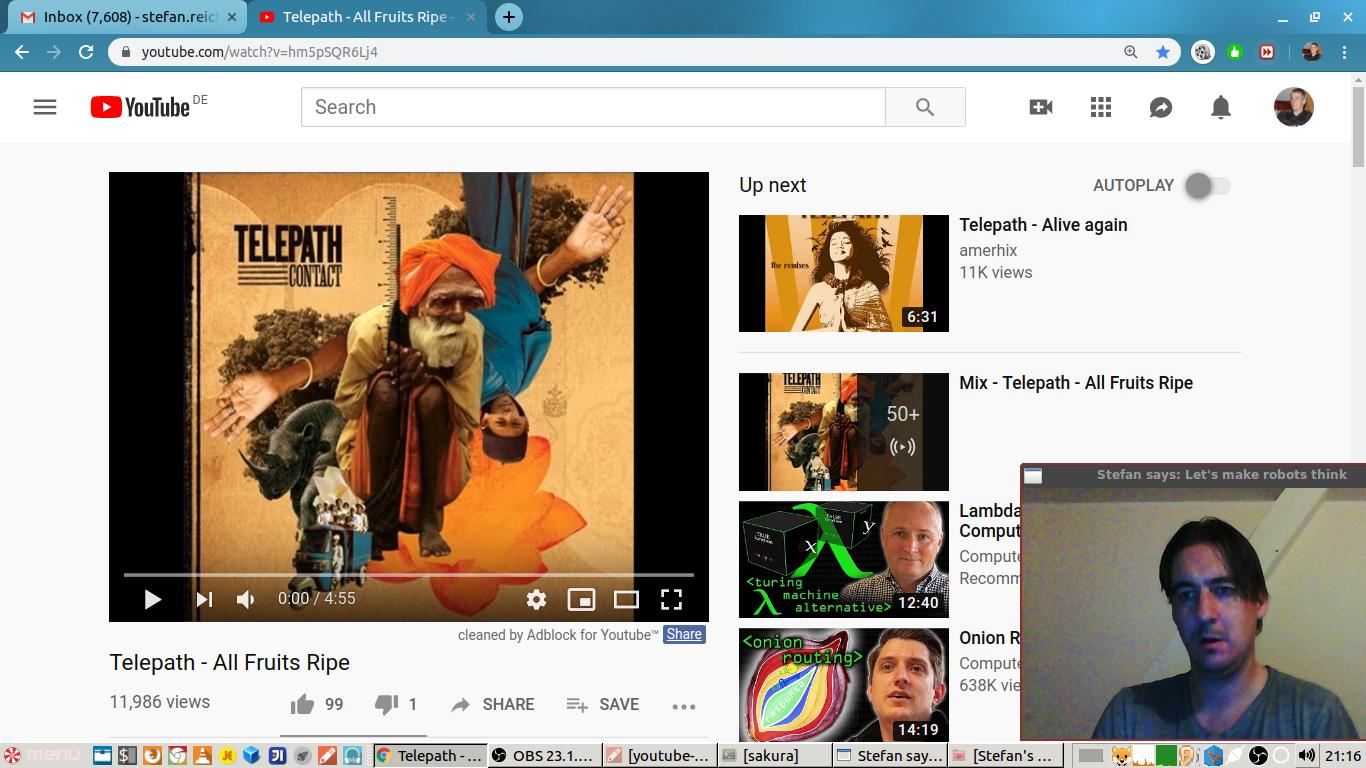The height and width of the screenshot is (768, 1366).
Task: Click the YouTube search field
Action: (592, 107)
